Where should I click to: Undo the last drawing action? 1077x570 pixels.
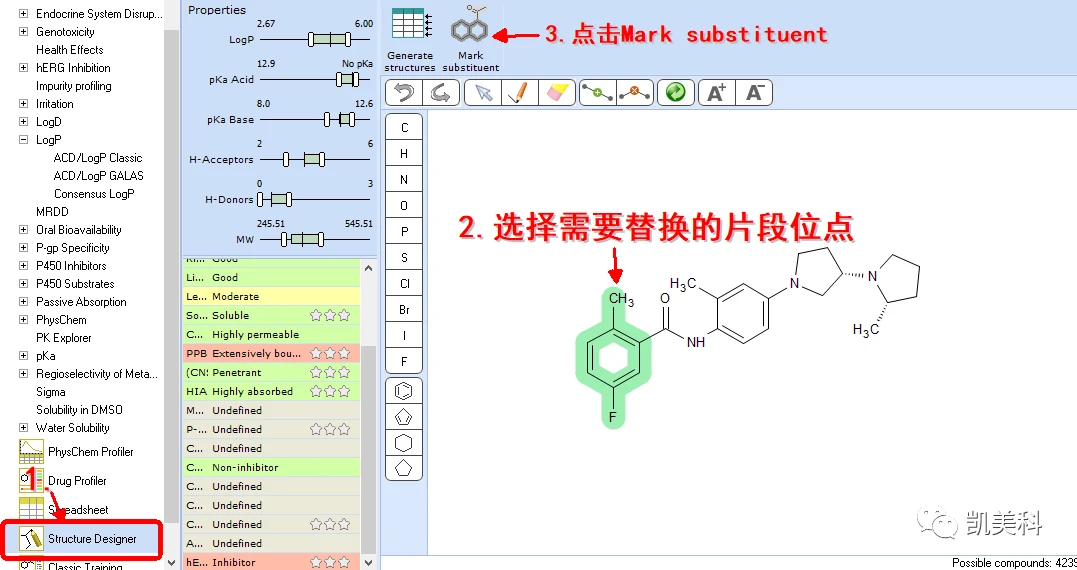click(x=404, y=93)
